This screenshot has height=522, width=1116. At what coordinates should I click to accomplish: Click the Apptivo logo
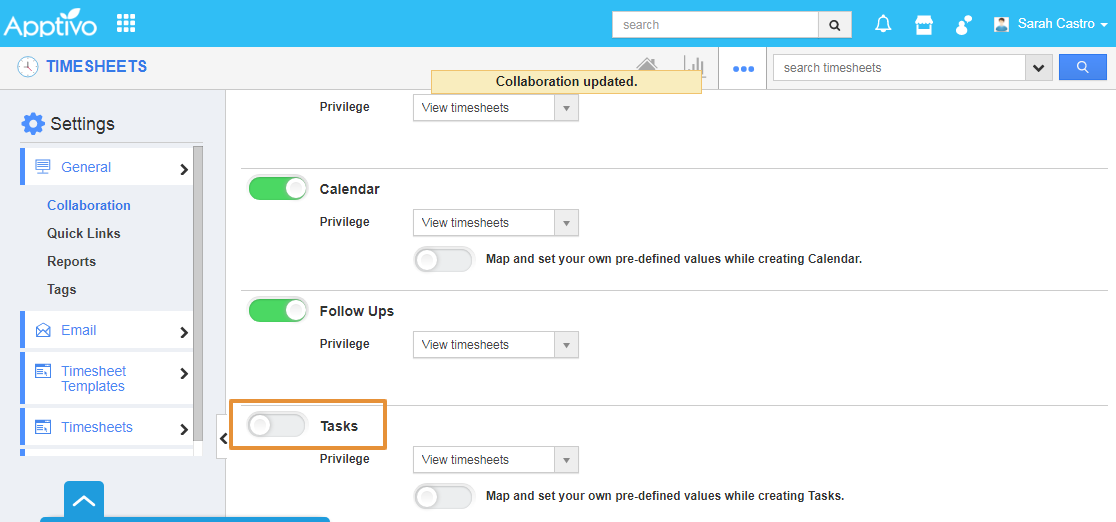click(51, 24)
